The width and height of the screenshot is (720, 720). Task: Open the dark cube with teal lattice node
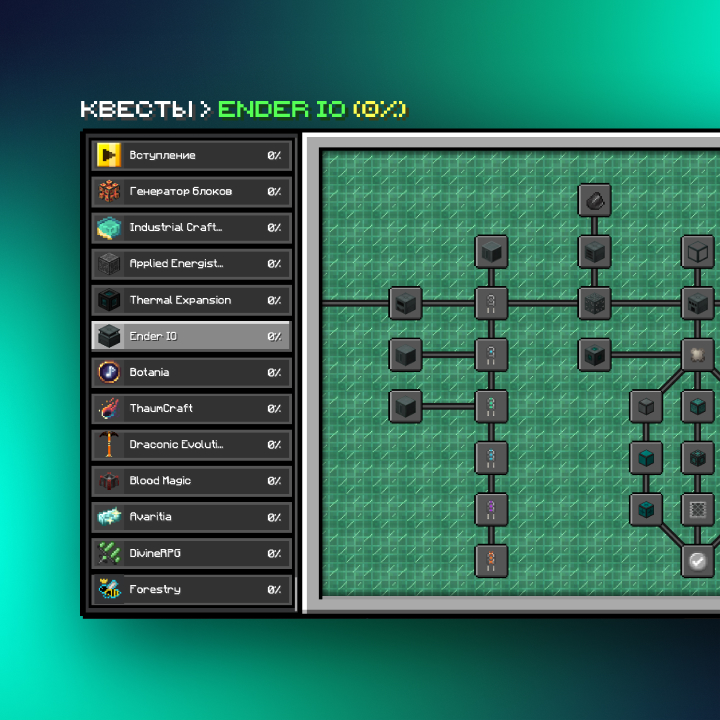pyautogui.click(x=698, y=458)
